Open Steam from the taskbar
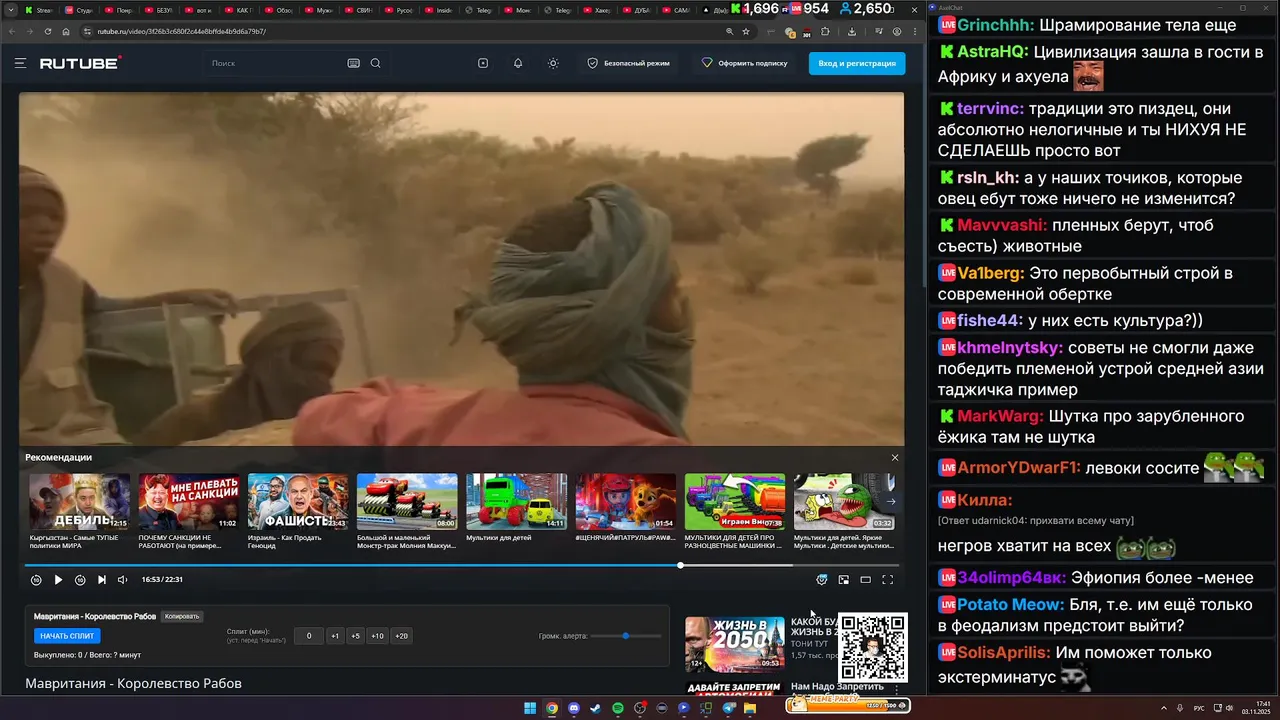1280x720 pixels. coord(596,708)
